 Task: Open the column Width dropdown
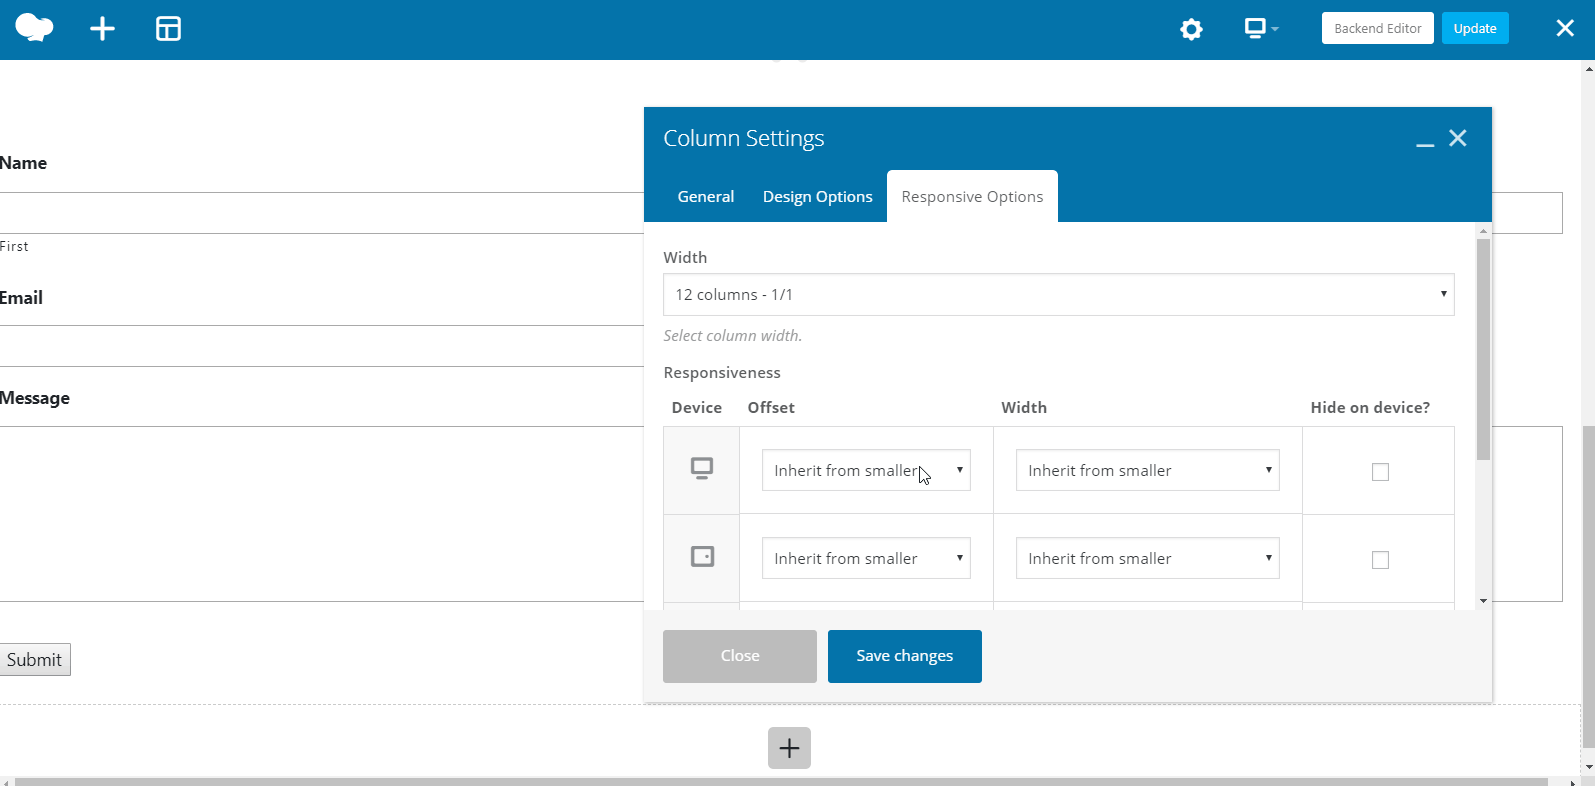tap(1058, 295)
